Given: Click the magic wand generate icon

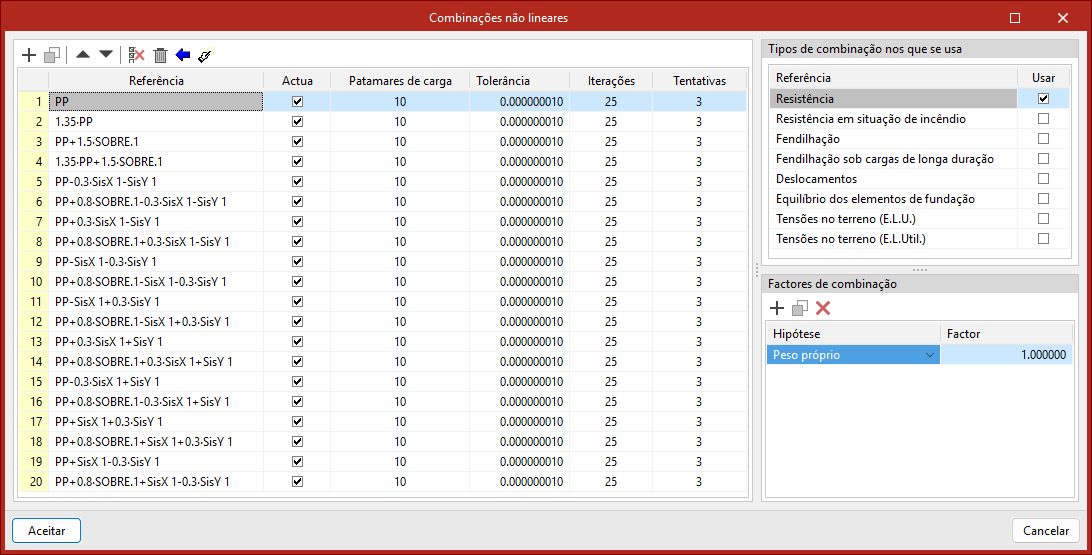Looking at the screenshot, I should (x=205, y=56).
